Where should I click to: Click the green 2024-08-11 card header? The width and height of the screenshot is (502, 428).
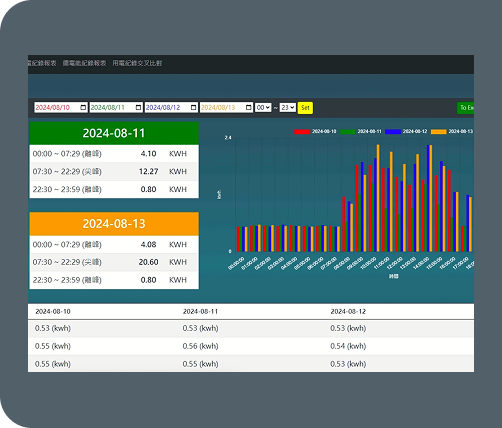[114, 133]
